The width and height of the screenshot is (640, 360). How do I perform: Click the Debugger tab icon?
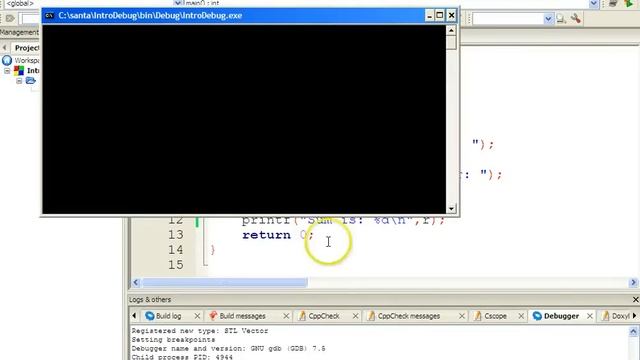537,316
